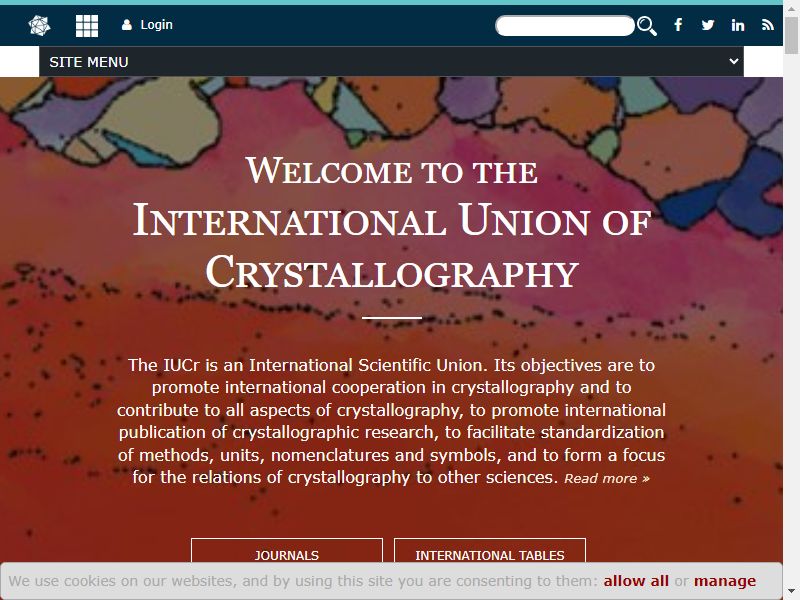
Task: Click the IUCr crystal logo icon
Action: click(39, 25)
